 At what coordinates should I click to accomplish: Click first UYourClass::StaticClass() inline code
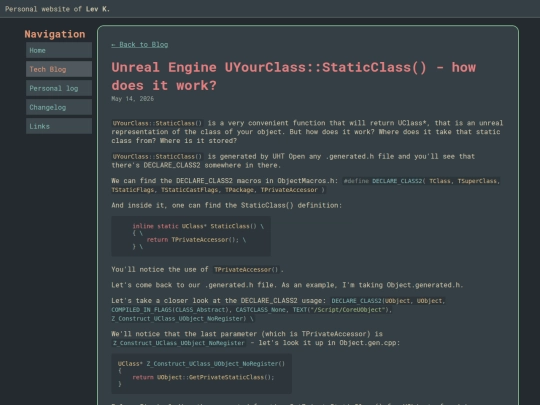tap(157, 123)
